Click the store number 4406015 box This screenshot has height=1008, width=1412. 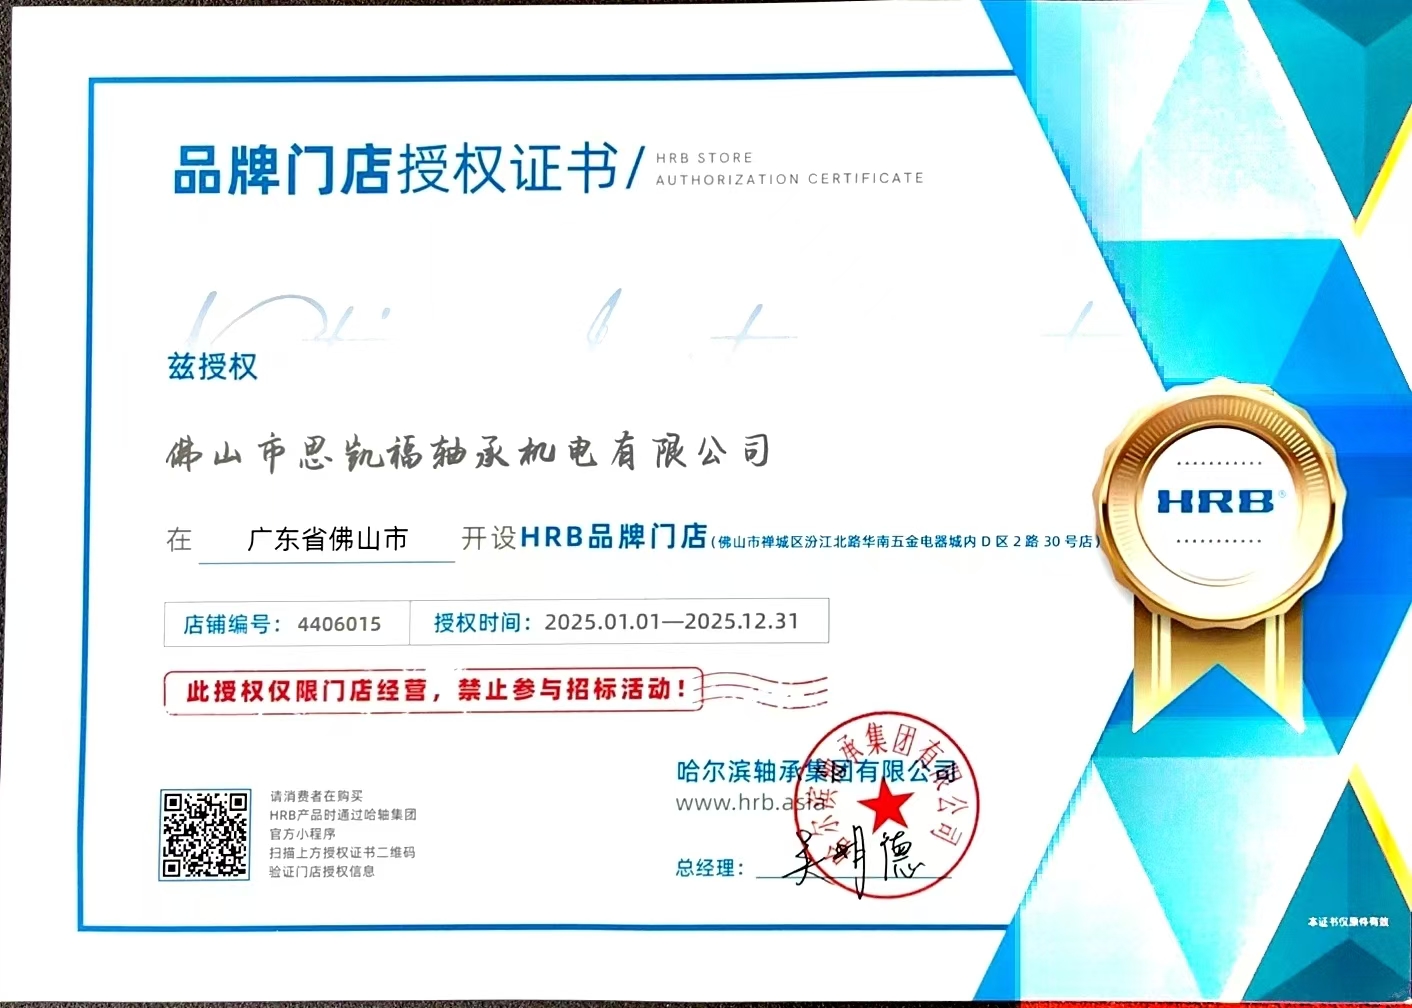pos(286,624)
